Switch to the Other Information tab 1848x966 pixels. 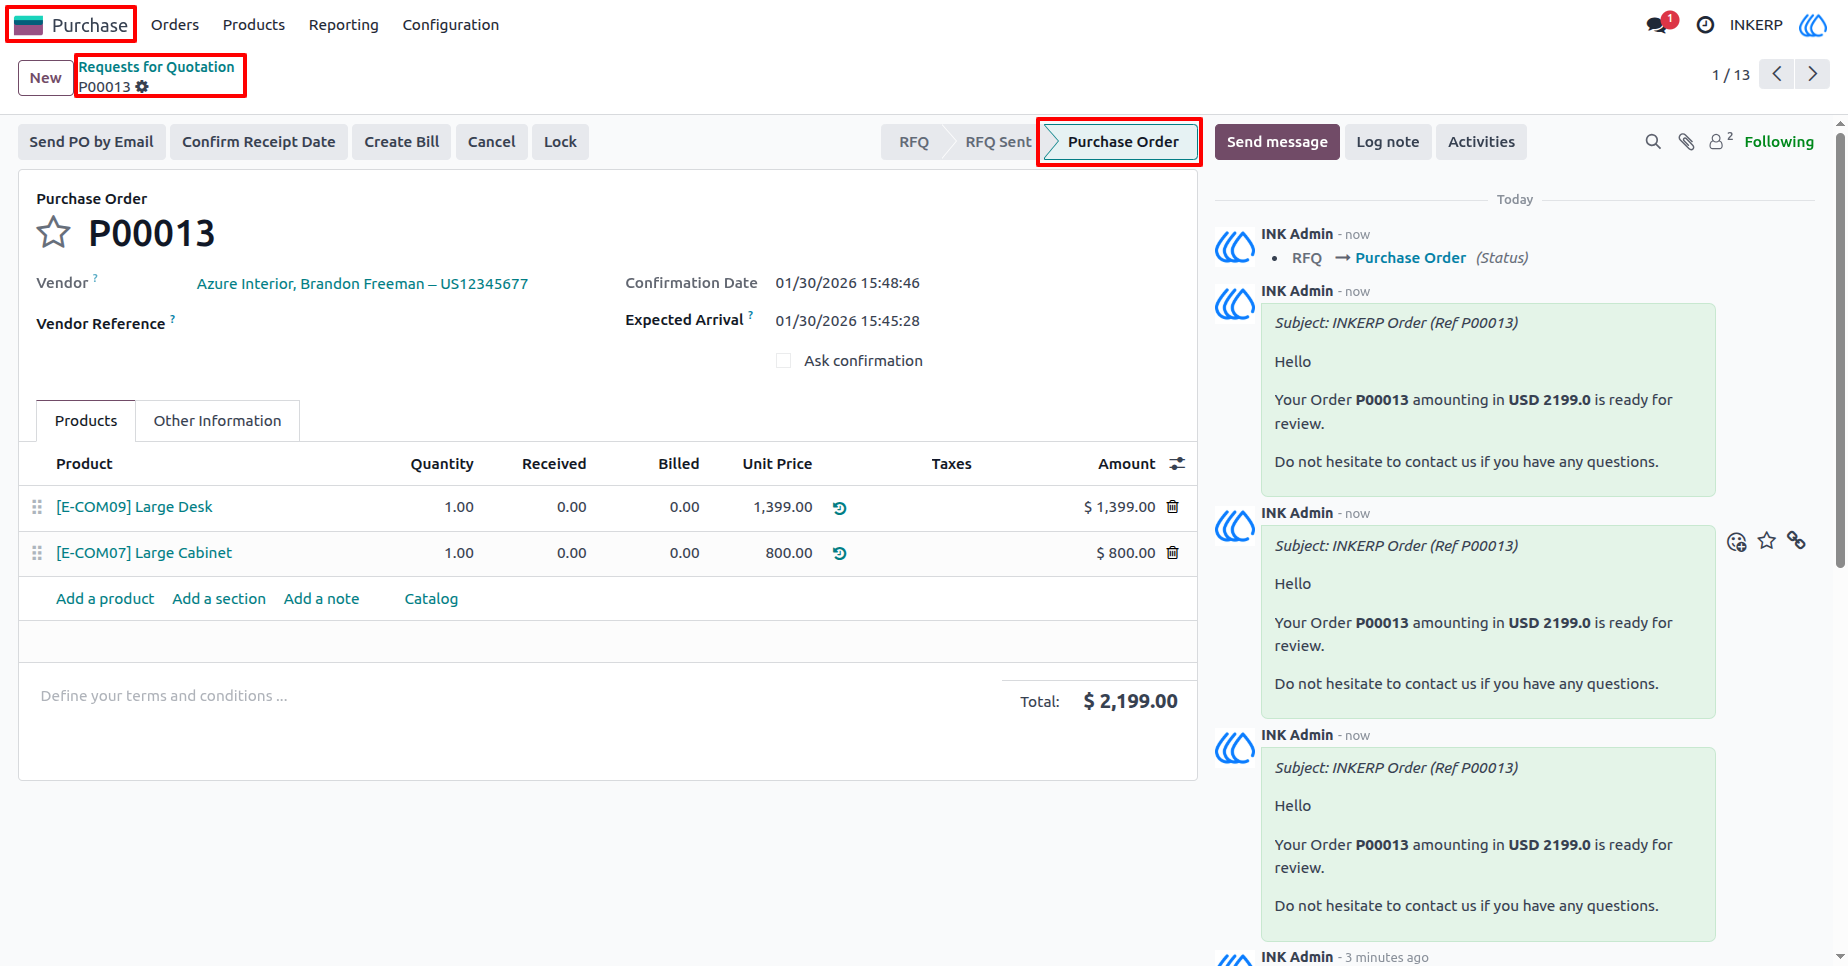pos(218,421)
